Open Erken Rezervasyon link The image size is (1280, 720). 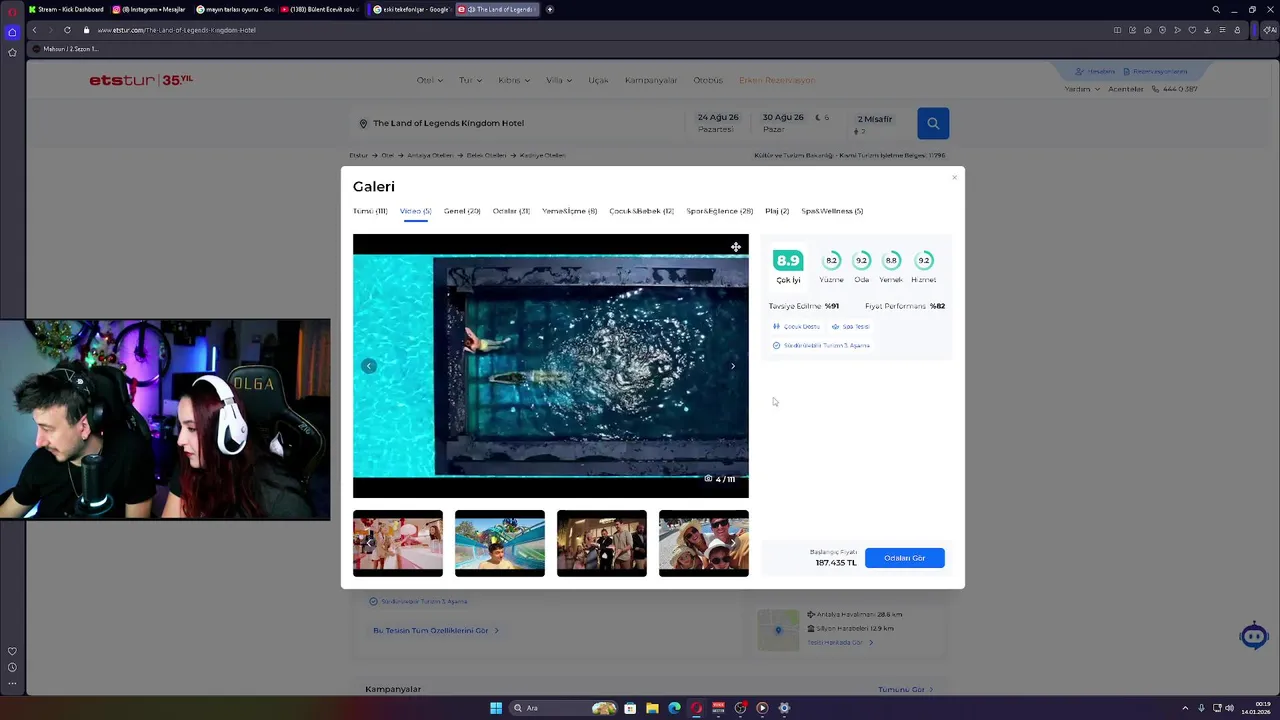[x=777, y=80]
